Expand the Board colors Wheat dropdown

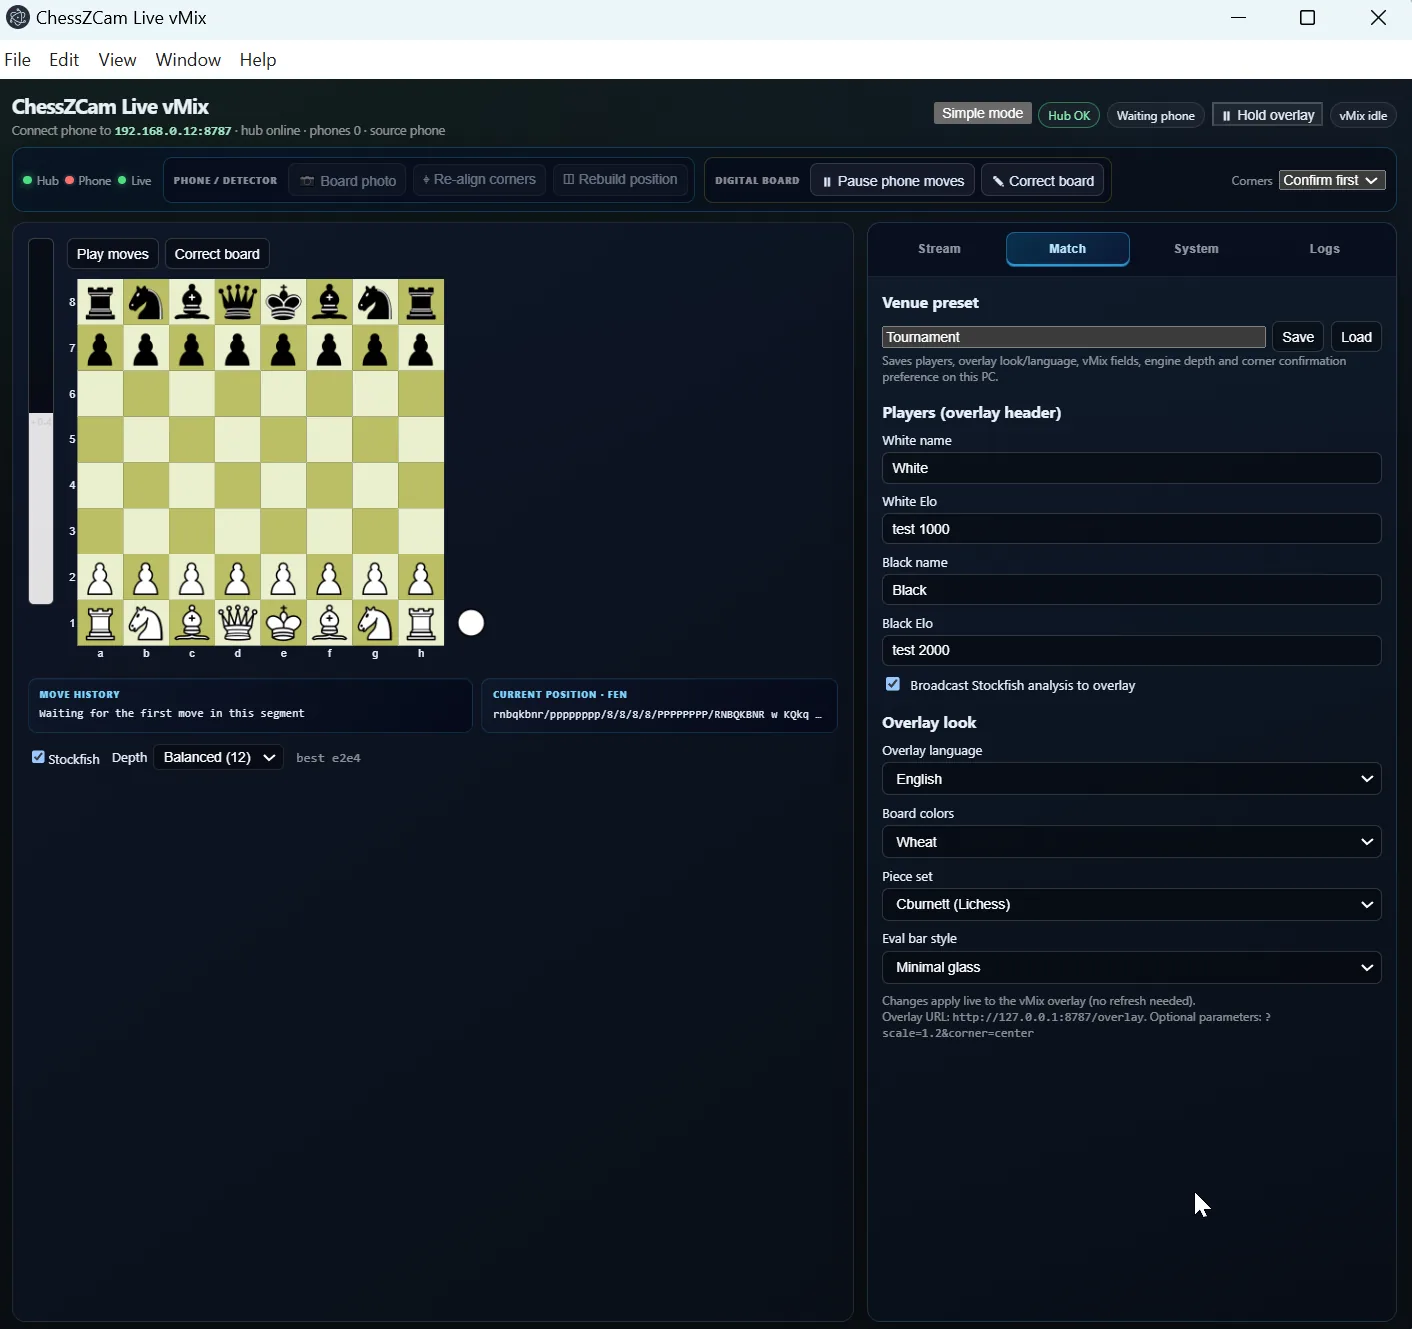pos(1131,842)
